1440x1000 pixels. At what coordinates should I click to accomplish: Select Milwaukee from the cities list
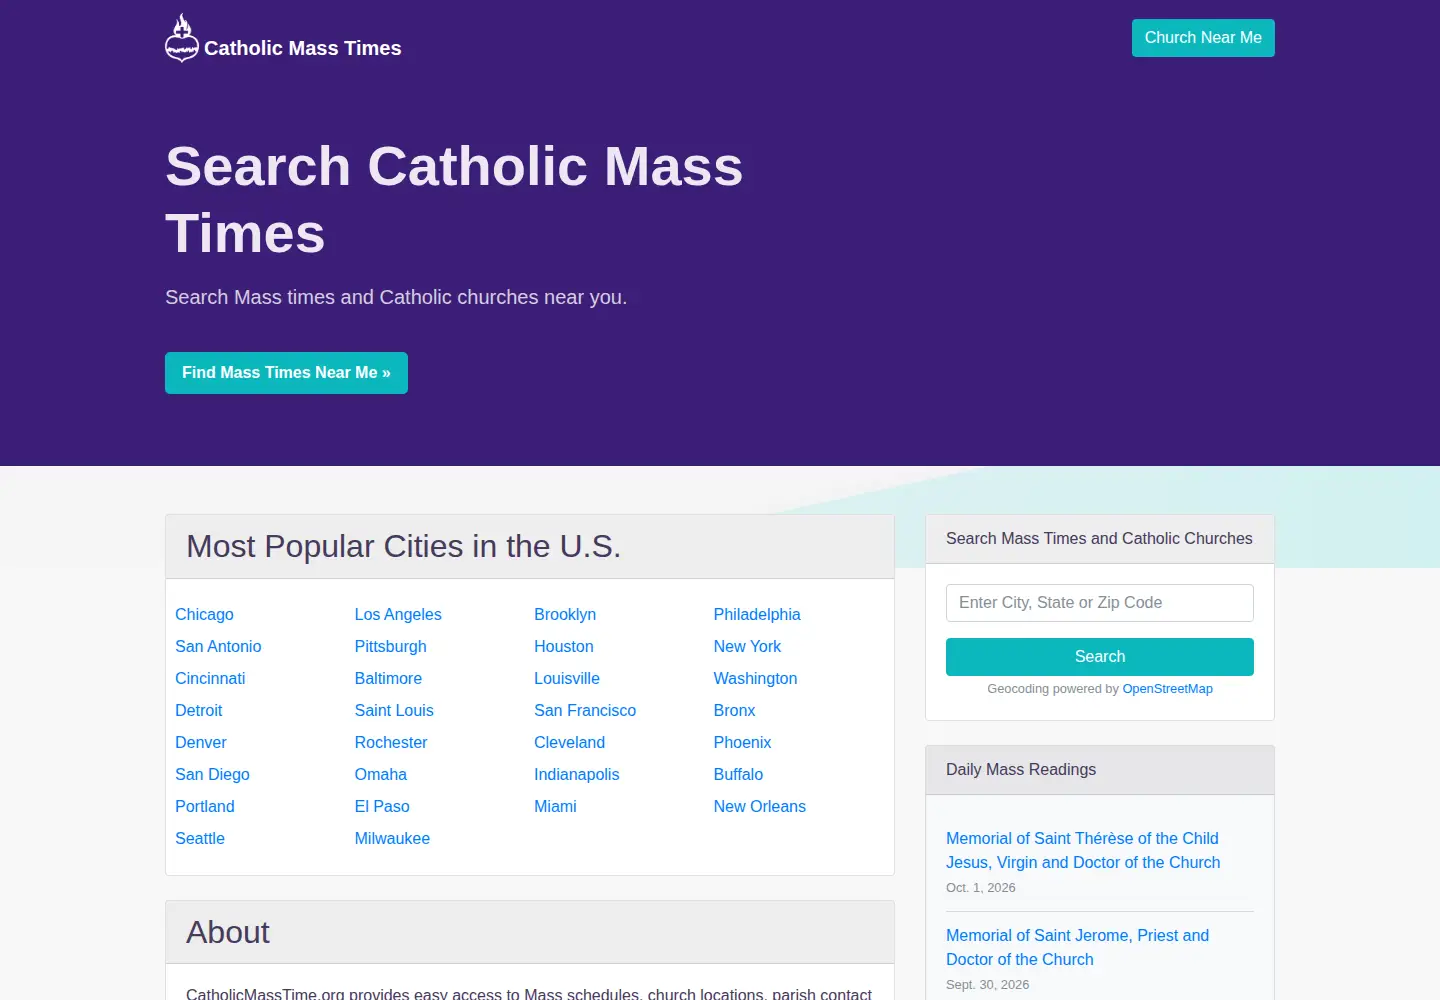tap(392, 839)
